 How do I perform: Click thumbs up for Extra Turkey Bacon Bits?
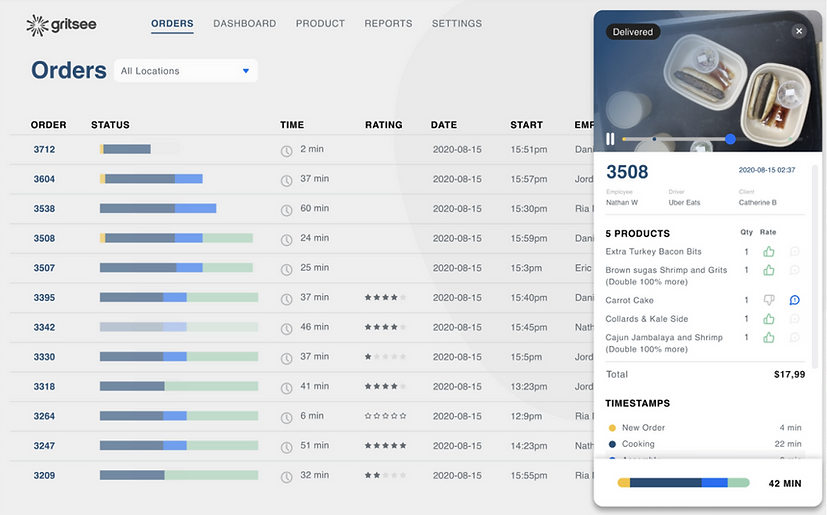pyautogui.click(x=768, y=252)
